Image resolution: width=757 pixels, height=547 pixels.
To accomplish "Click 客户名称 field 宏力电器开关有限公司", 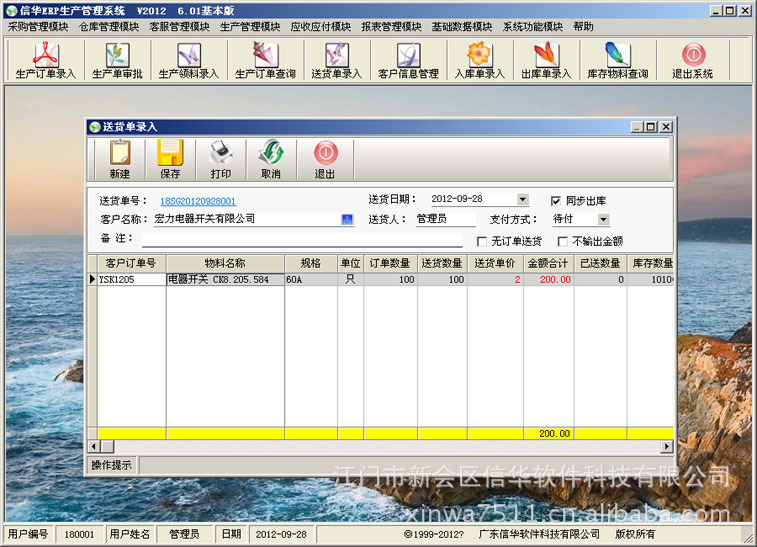I will pyautogui.click(x=247, y=219).
